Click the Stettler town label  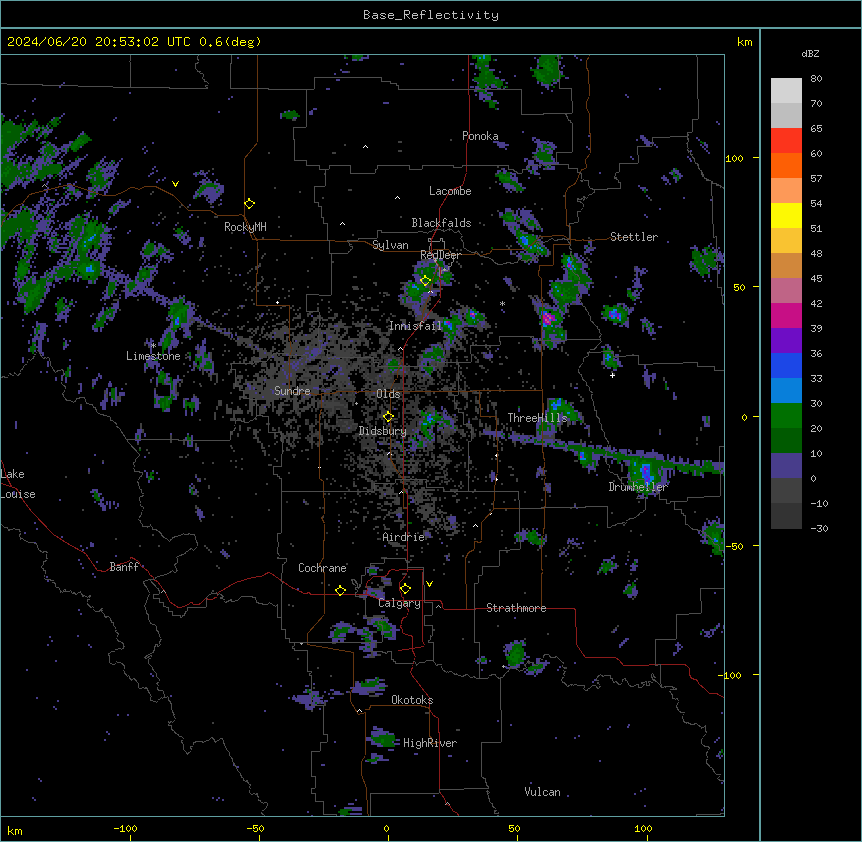[634, 237]
